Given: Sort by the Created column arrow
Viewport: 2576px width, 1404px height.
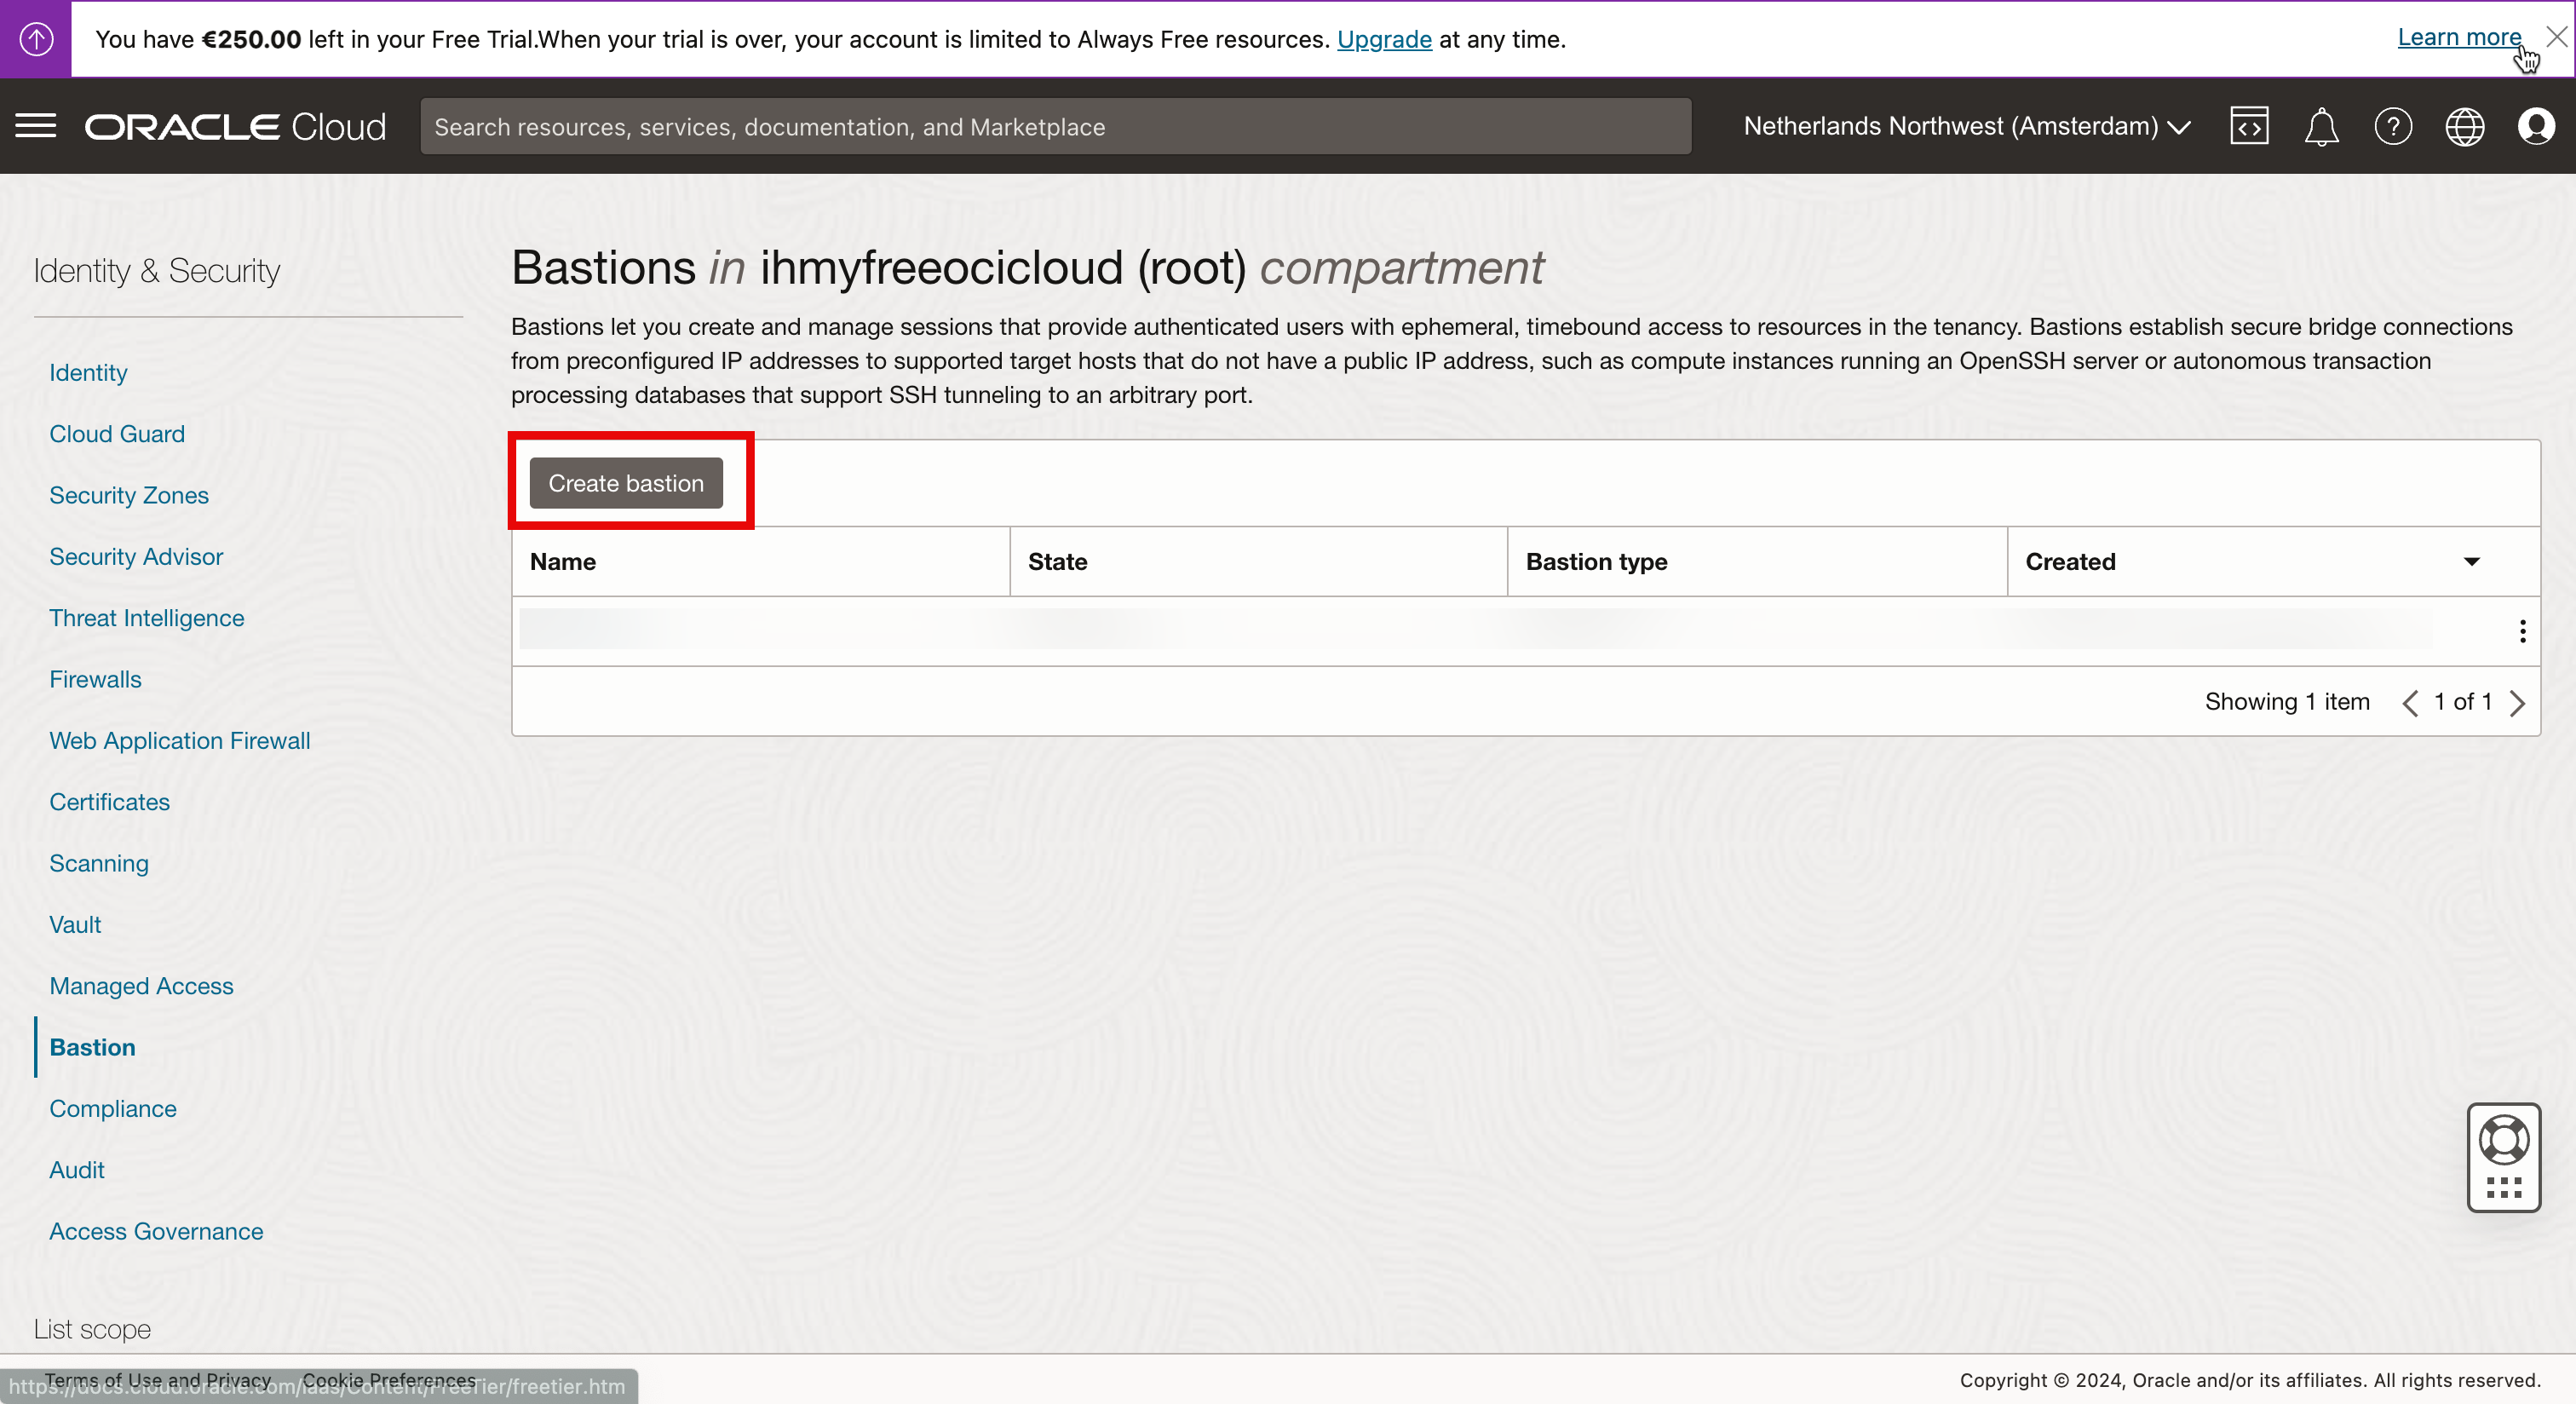Looking at the screenshot, I should tap(2471, 561).
